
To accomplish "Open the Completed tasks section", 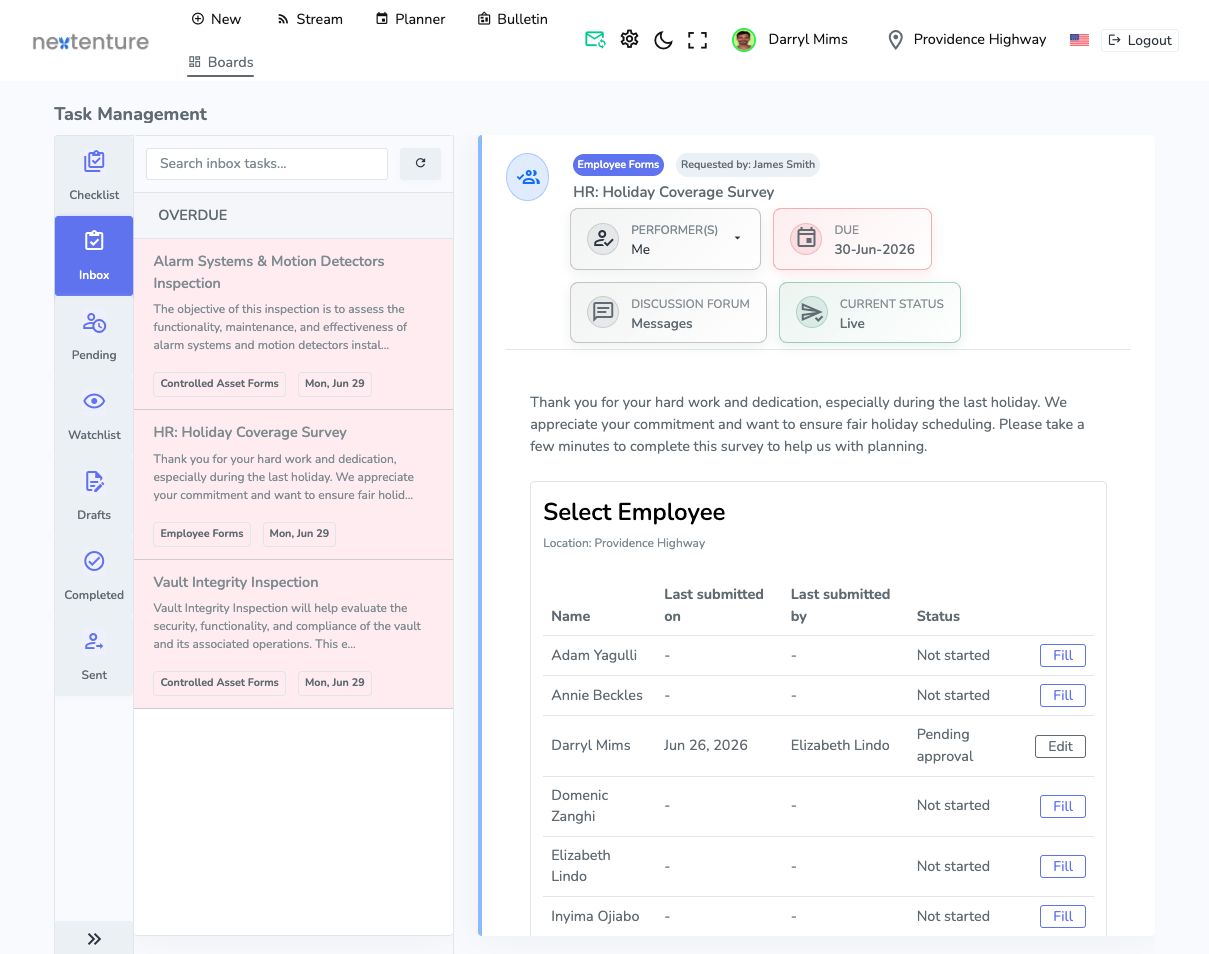I will 94,576.
